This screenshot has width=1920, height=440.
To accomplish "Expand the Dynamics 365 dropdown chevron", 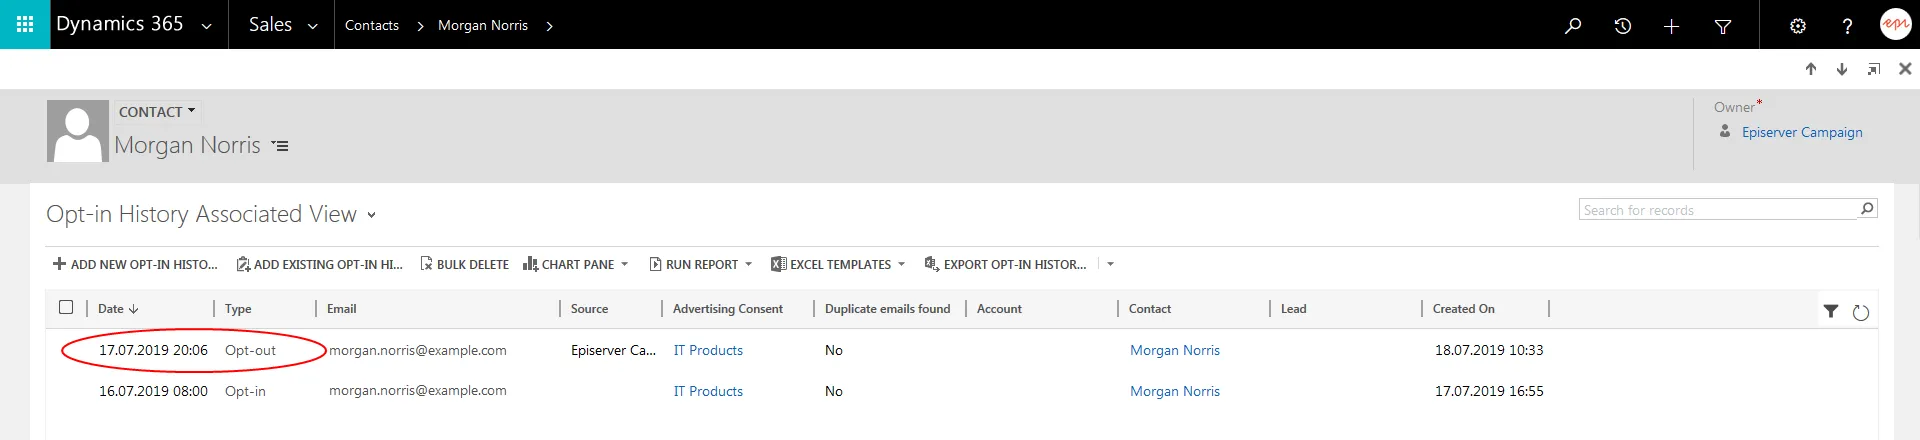I will pyautogui.click(x=206, y=27).
